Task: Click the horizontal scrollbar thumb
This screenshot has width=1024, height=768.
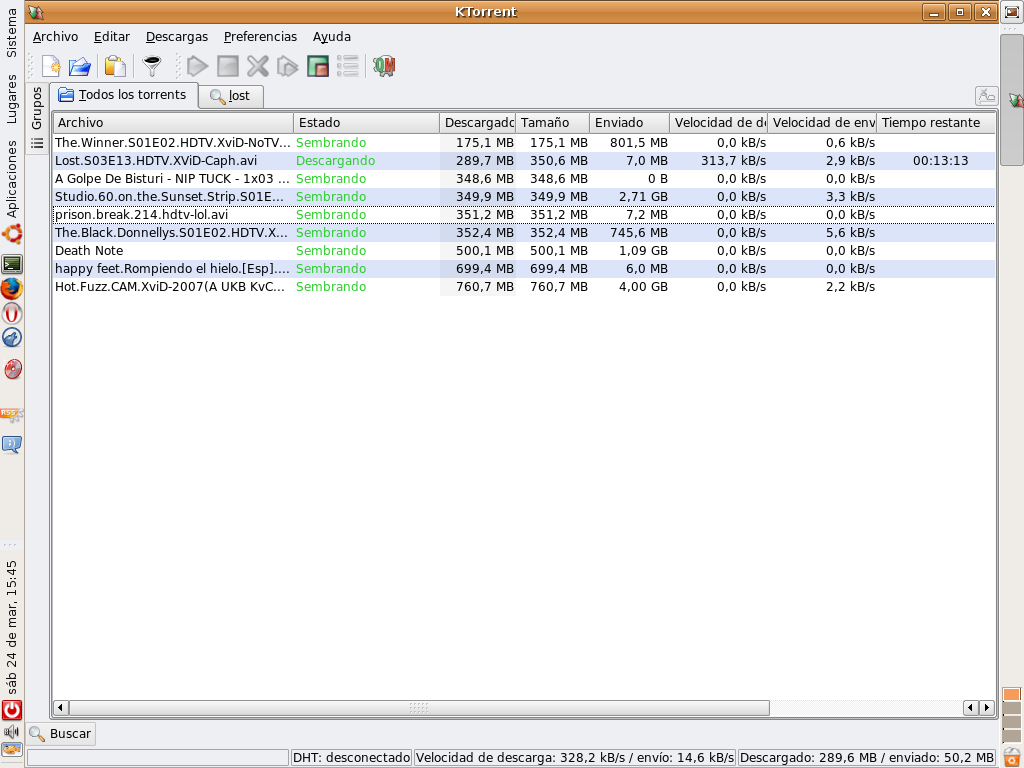Action: 419,708
